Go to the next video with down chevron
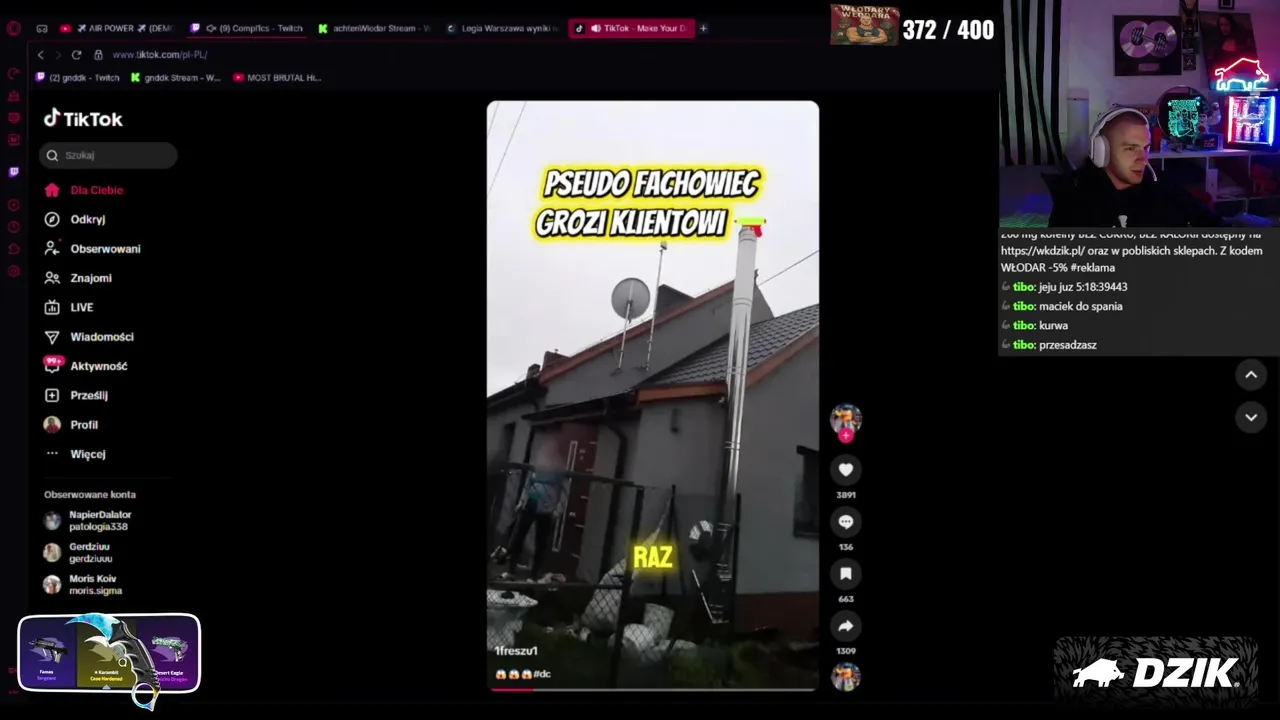 pyautogui.click(x=1251, y=417)
